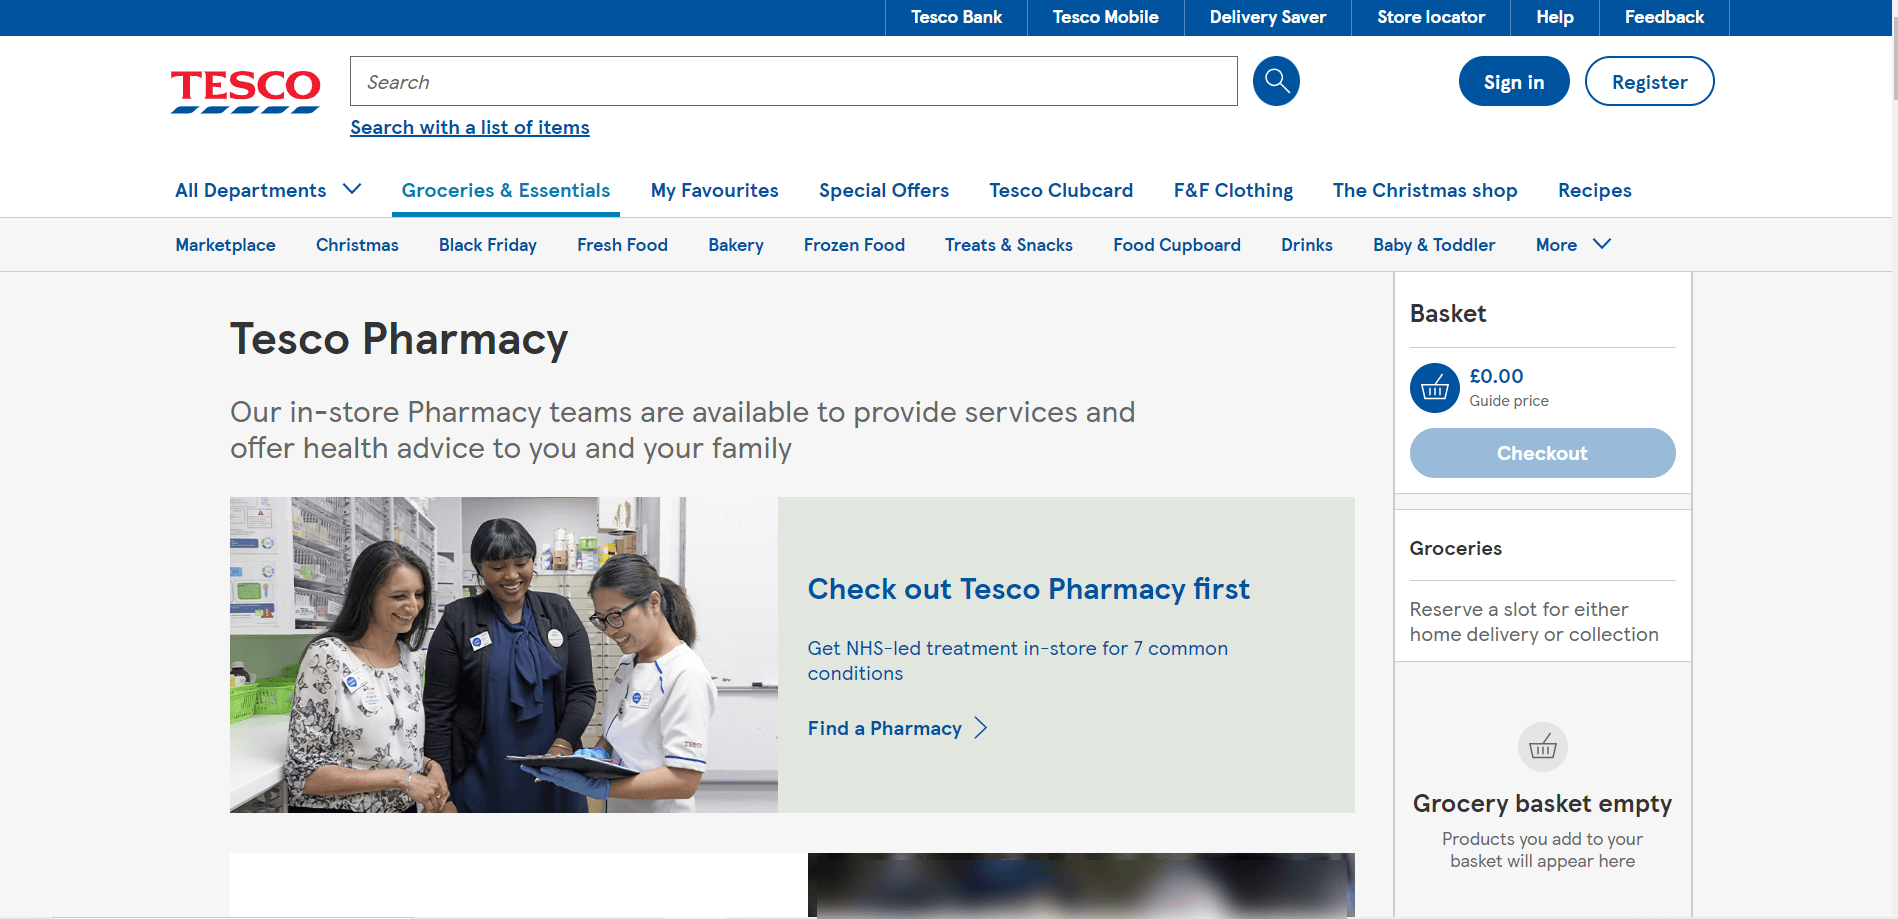This screenshot has height=919, width=1898.
Task: Click the arrow next to Find a Pharmacy
Action: click(981, 728)
